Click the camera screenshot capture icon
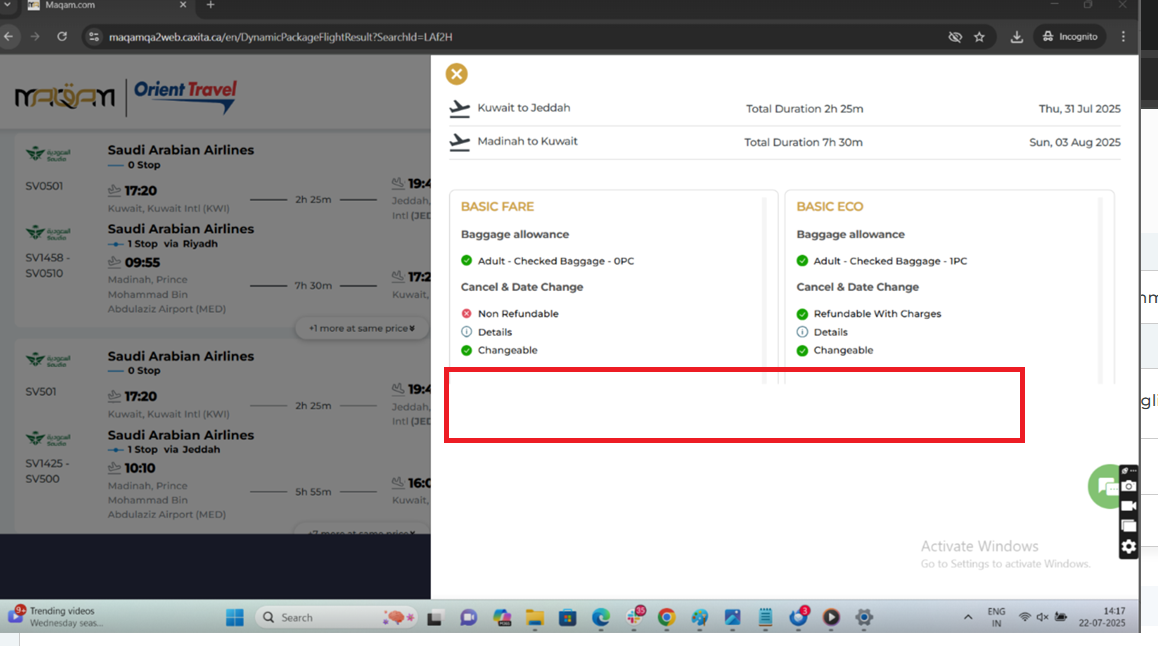The width and height of the screenshot is (1158, 646). (1128, 486)
